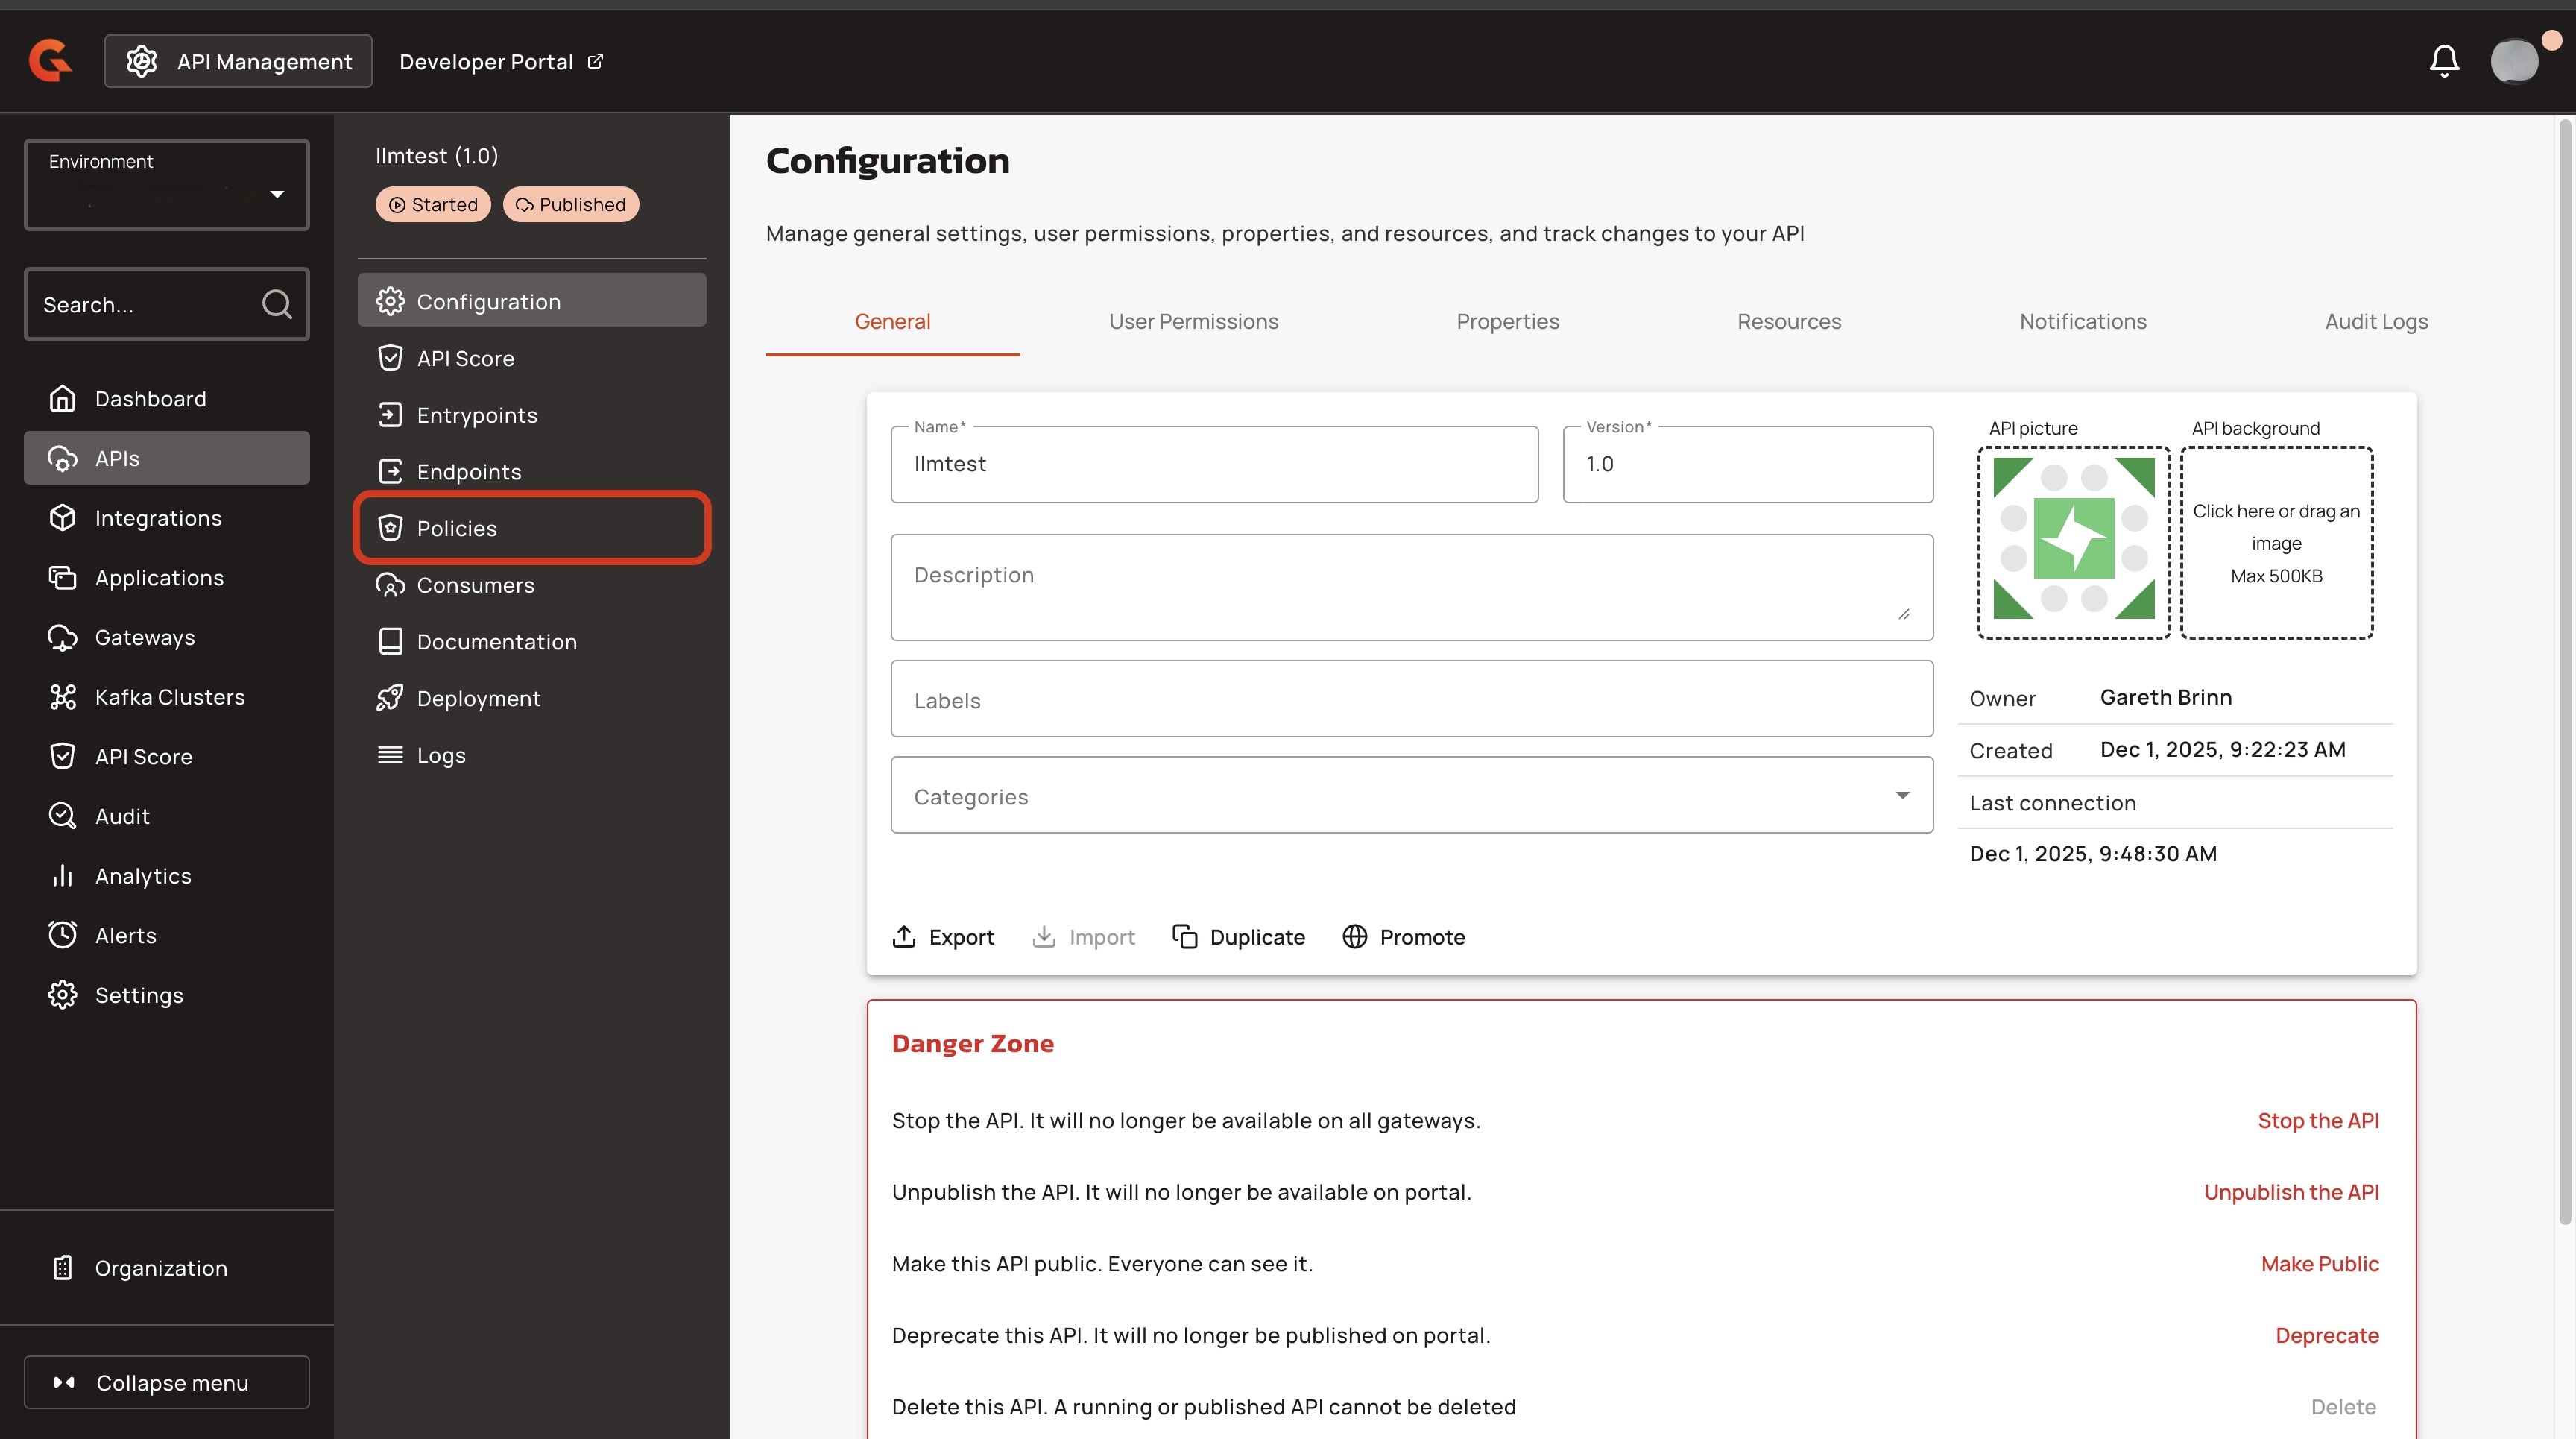The image size is (2576, 1439).
Task: Open the Entrypoints page
Action: [x=476, y=415]
